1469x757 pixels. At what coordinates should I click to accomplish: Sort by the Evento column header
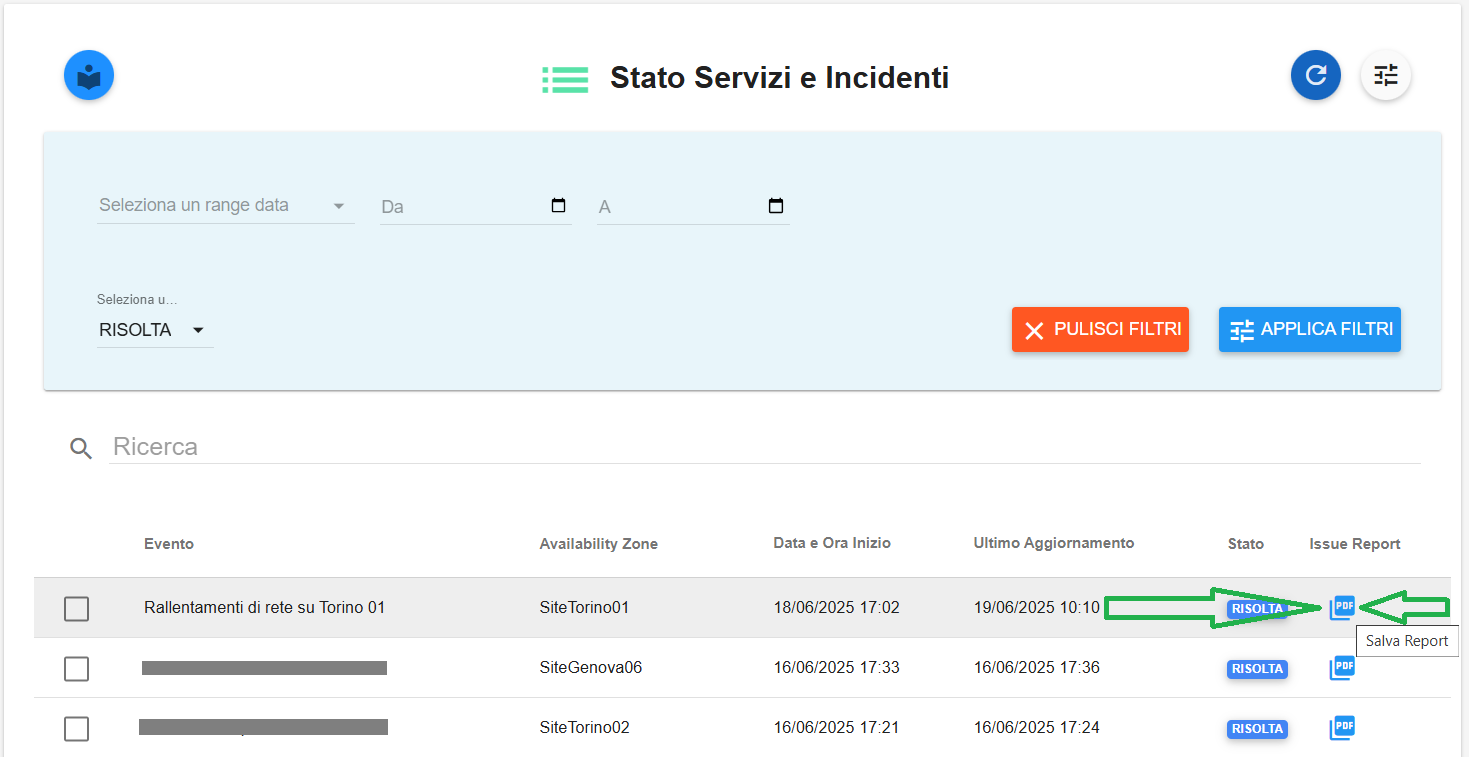169,544
